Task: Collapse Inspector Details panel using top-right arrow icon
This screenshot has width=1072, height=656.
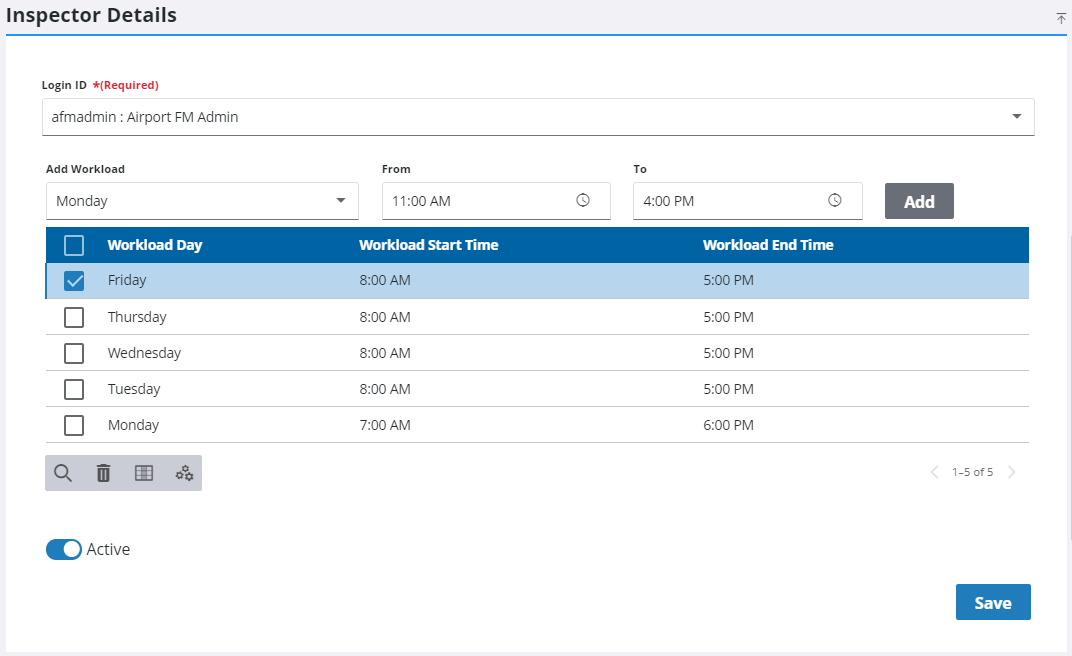Action: (x=1061, y=18)
